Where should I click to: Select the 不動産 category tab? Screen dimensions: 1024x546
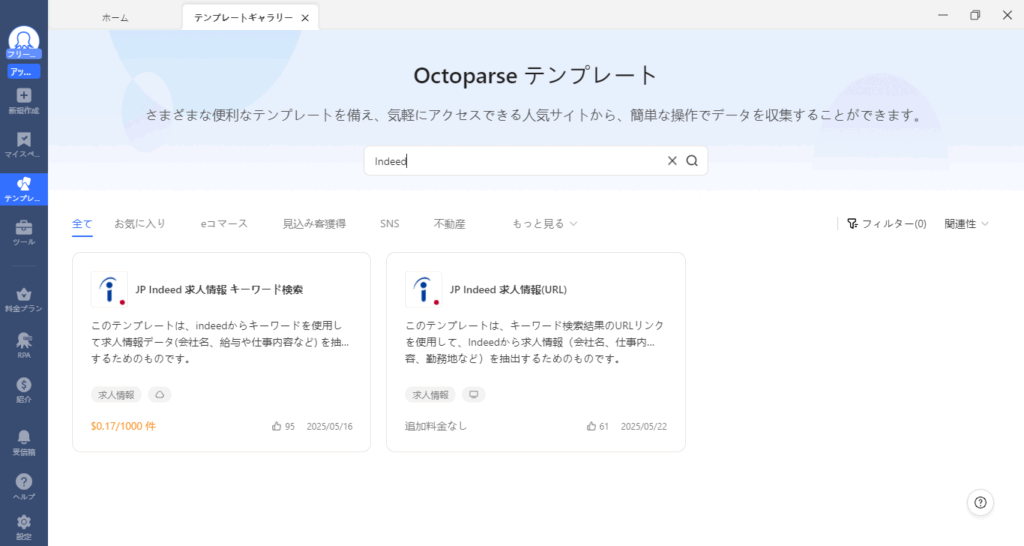[449, 223]
